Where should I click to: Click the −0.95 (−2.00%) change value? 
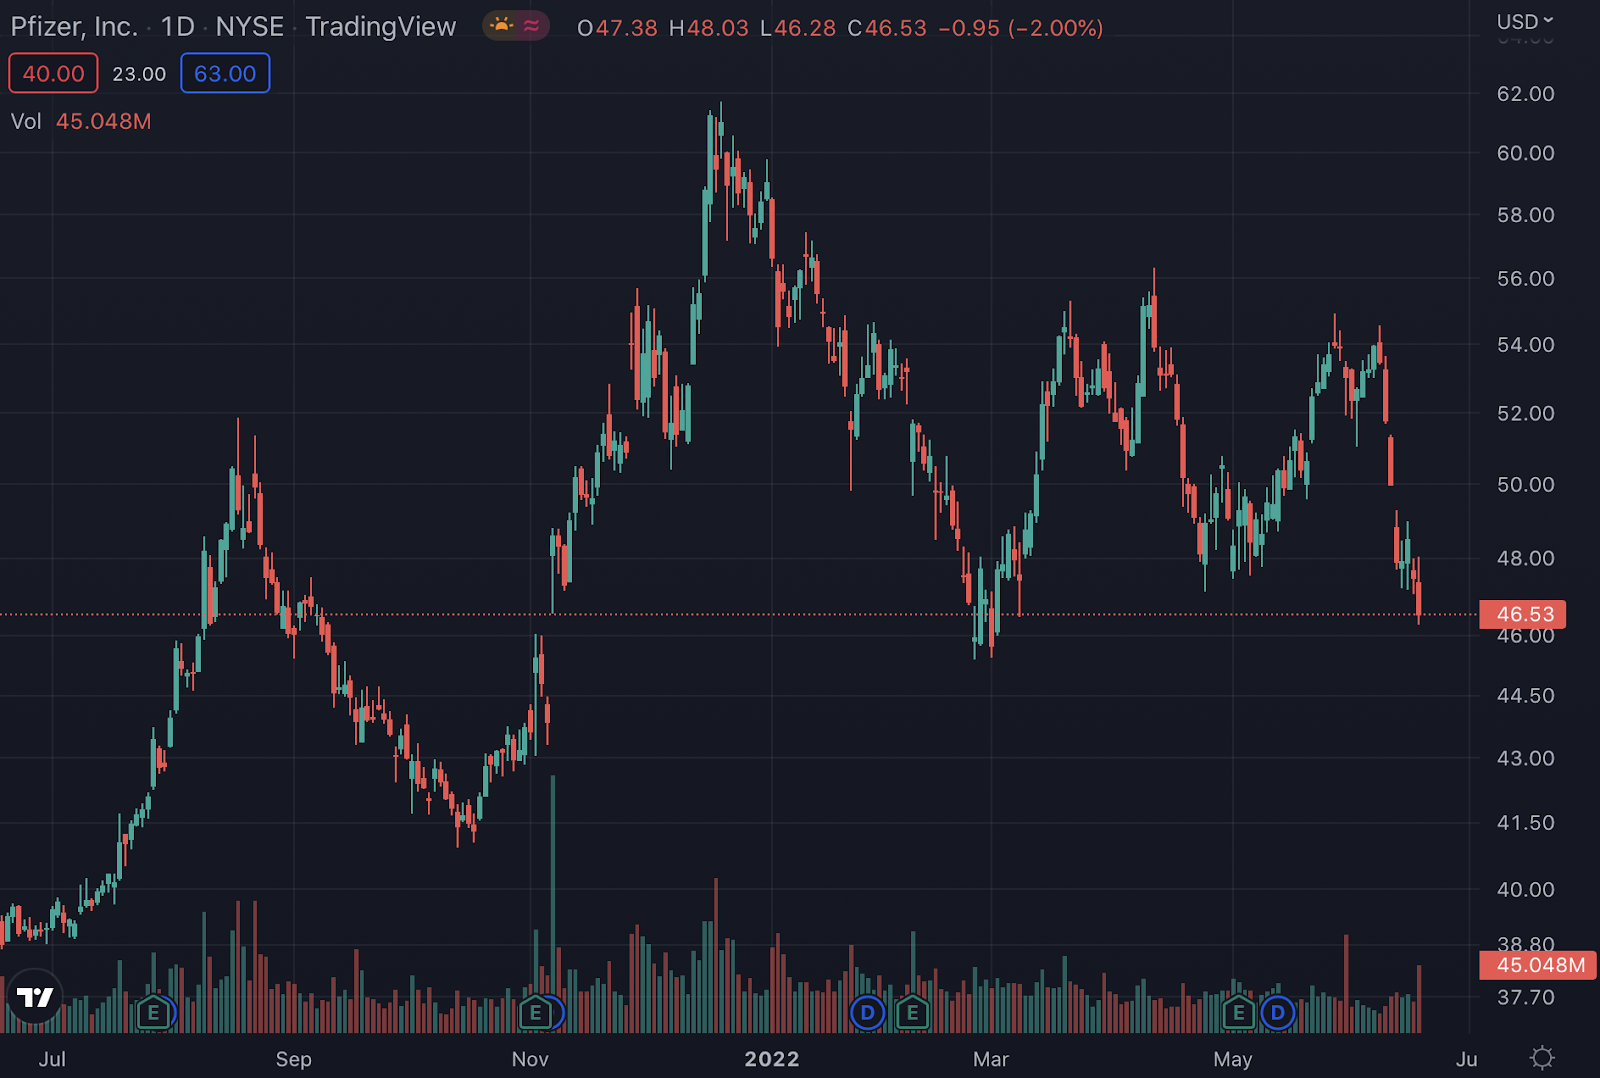[x=1021, y=28]
